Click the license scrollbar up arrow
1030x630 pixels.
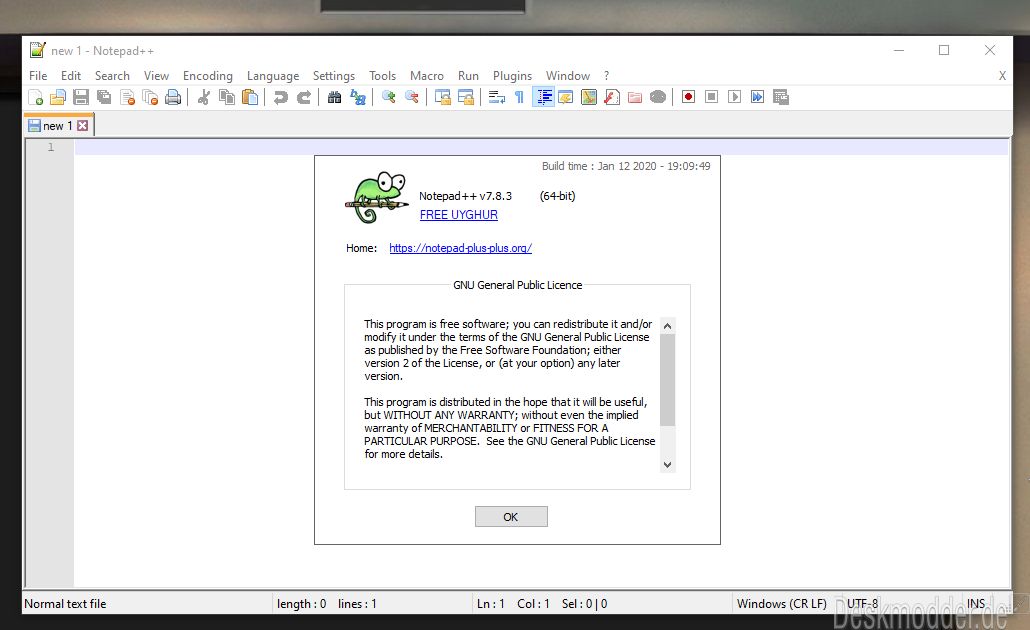pyautogui.click(x=667, y=326)
